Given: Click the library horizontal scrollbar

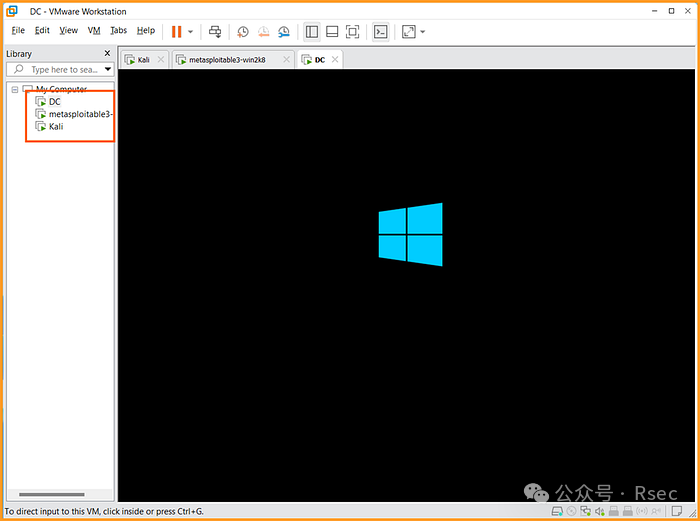Looking at the screenshot, I should tap(52, 495).
